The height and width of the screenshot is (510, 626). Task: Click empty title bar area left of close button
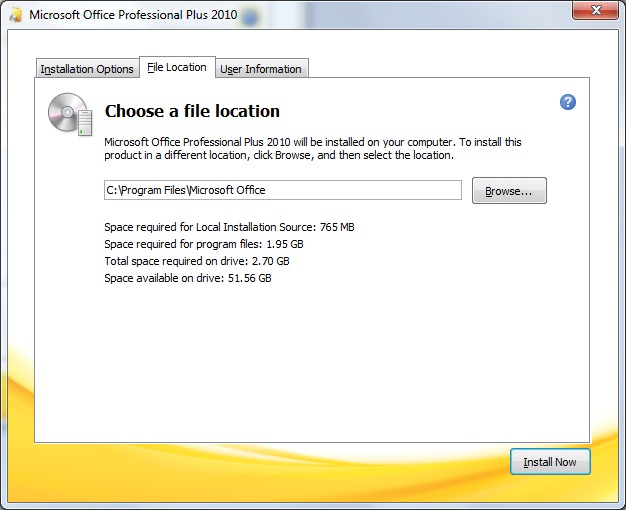419,14
